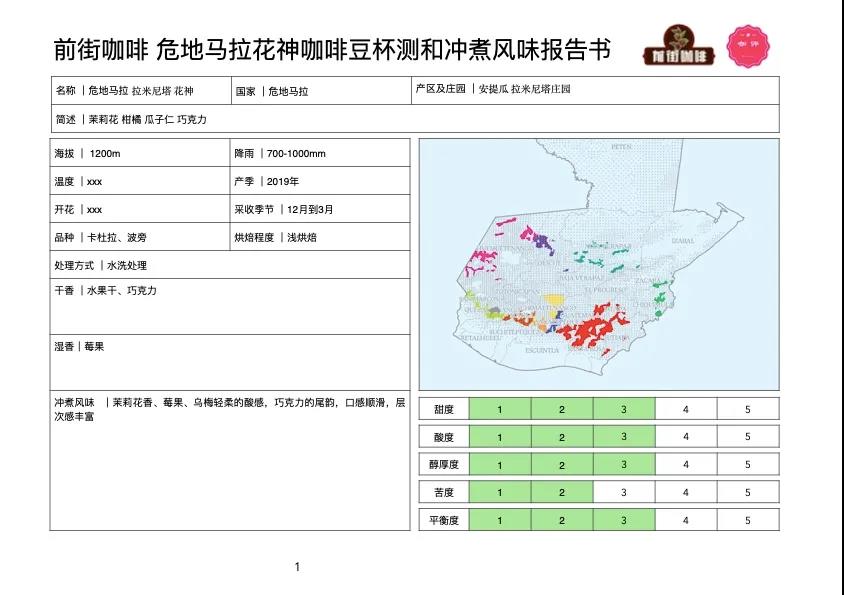Click the yellow region on the map
844x595 pixels.
click(552, 300)
